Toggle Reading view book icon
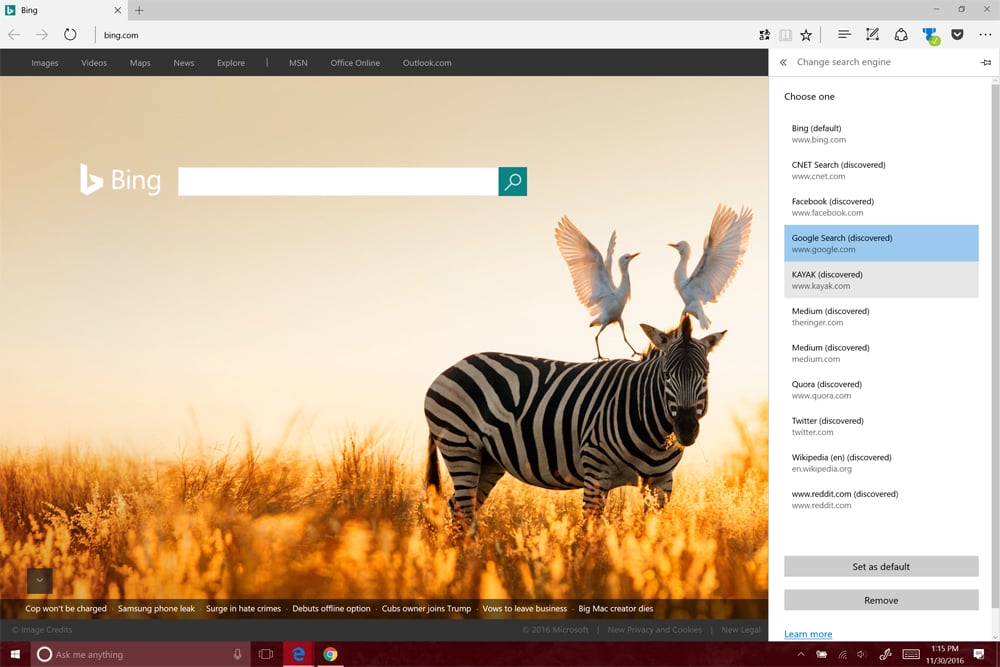This screenshot has height=667, width=1000. pyautogui.click(x=785, y=35)
